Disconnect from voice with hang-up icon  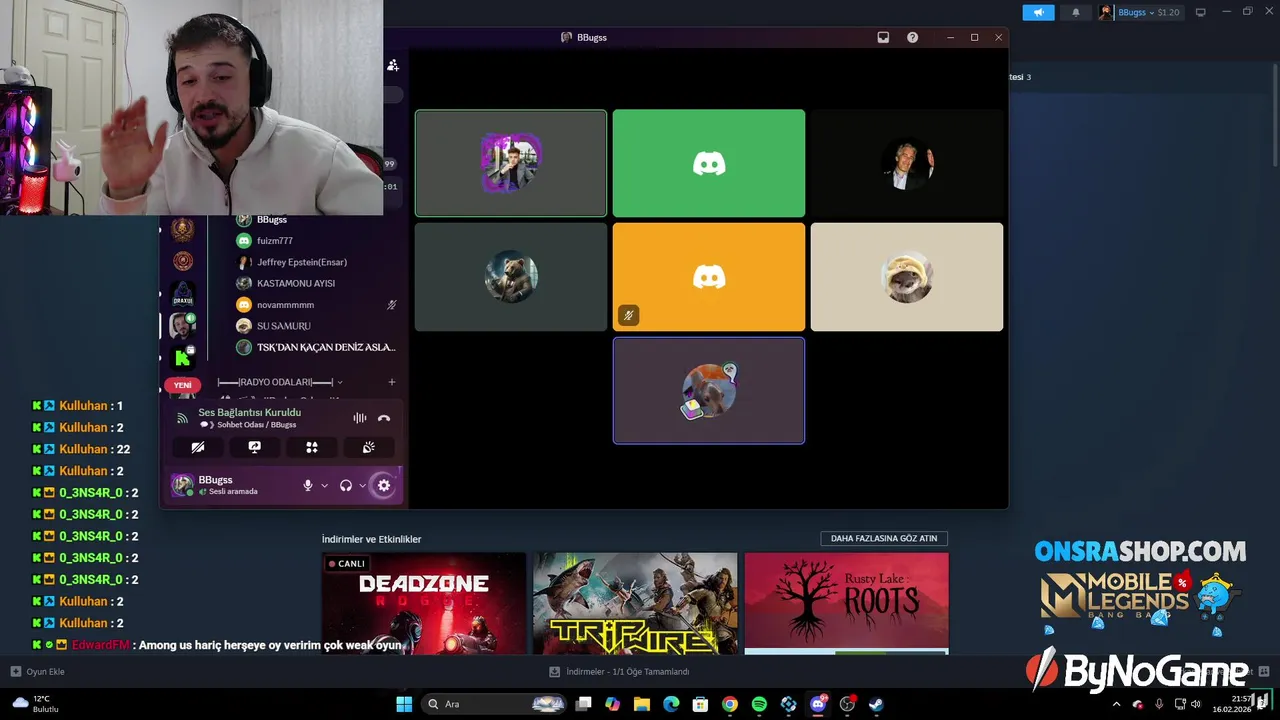[384, 418]
